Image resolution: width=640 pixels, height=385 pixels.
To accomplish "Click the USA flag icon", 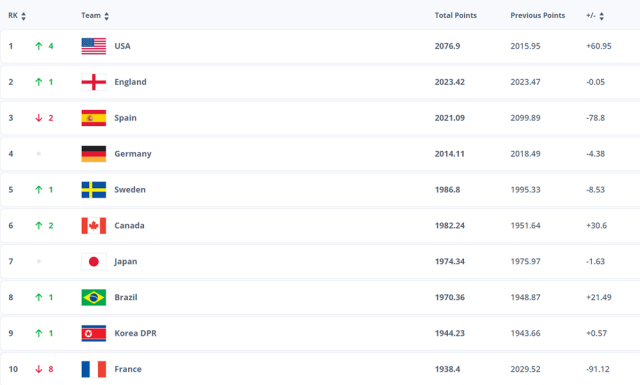I will [x=93, y=46].
